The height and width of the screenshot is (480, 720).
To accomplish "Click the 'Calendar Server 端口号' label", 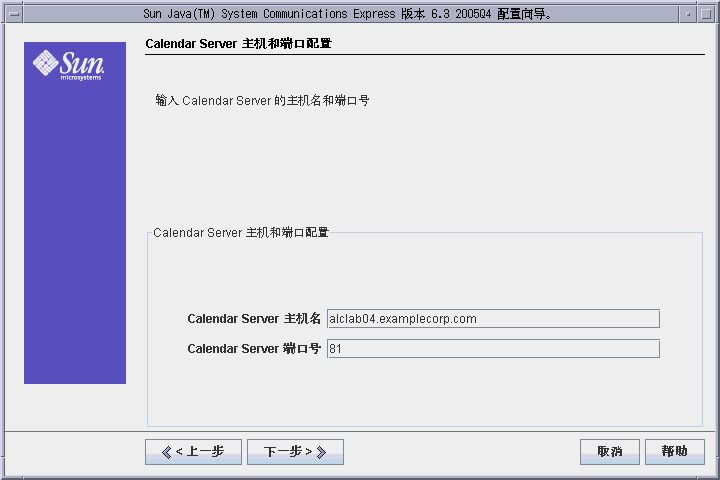I will (x=254, y=349).
